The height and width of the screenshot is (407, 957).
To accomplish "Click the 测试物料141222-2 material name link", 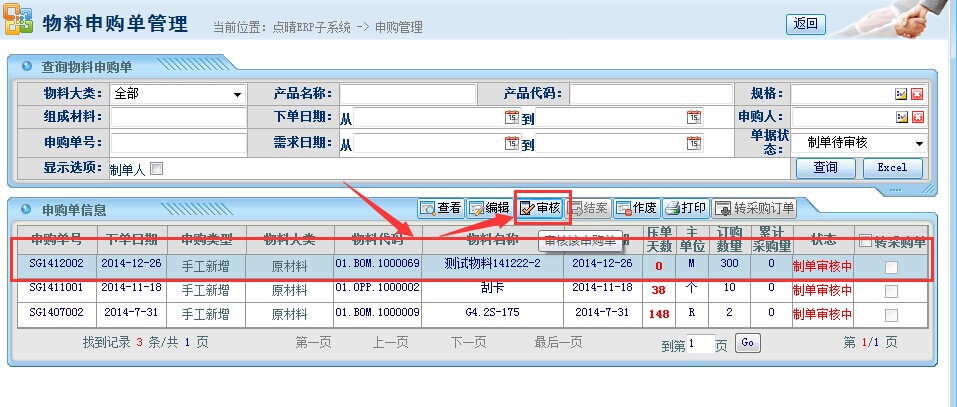I will (492, 265).
